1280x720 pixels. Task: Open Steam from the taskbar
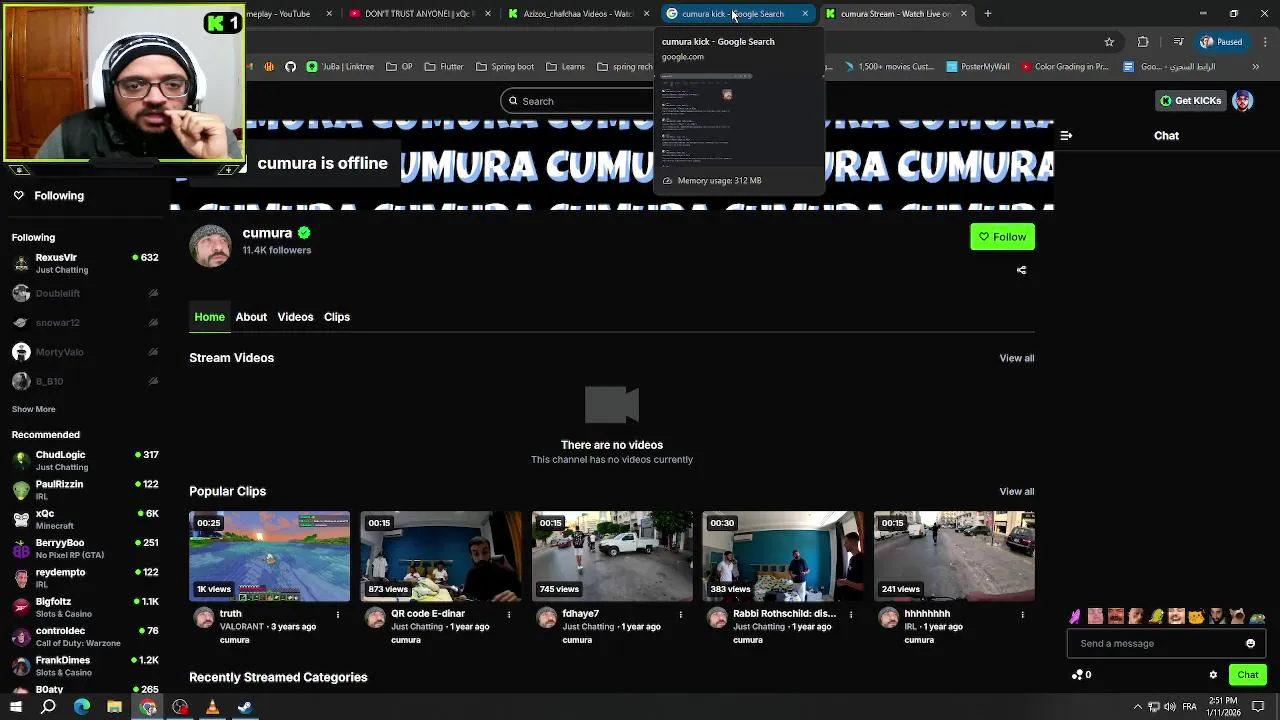[x=245, y=707]
